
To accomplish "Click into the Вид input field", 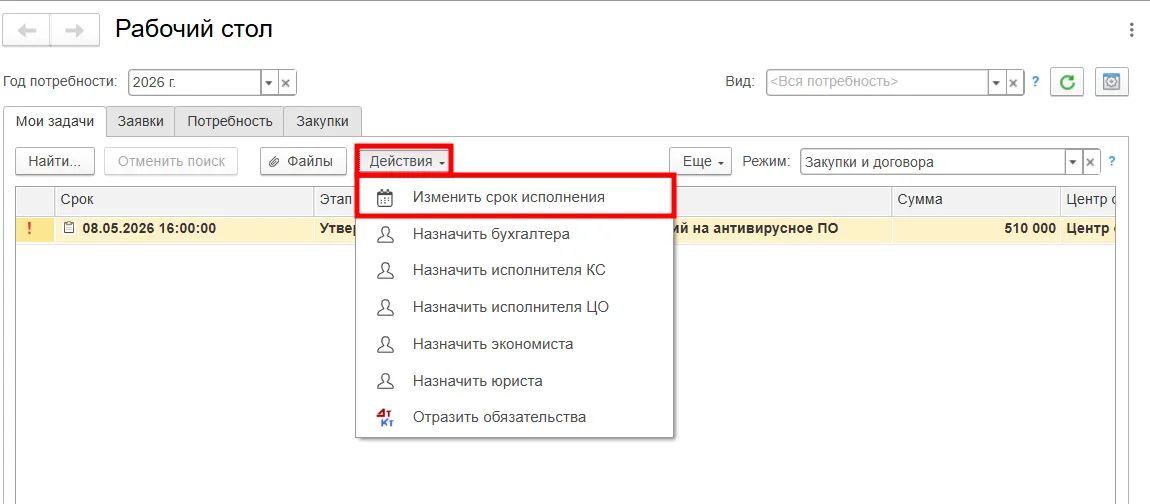I will pyautogui.click(x=876, y=83).
